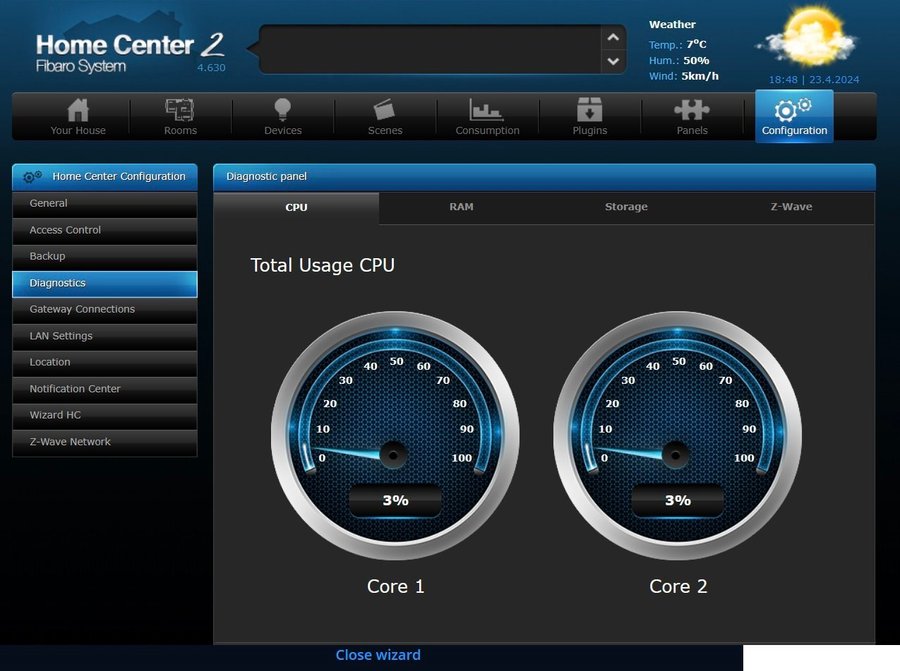The width and height of the screenshot is (900, 671).
Task: Open the Scenes clapperboard icon
Action: tap(385, 109)
